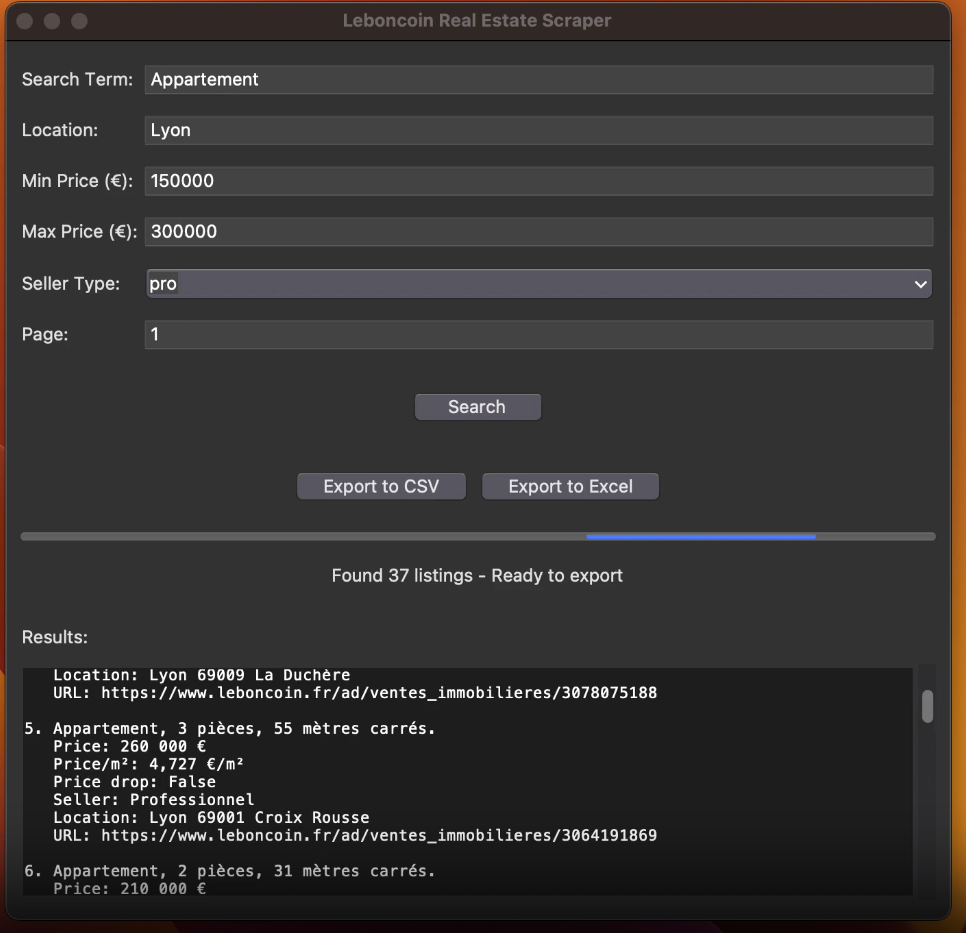Minimize the scraper window
Screen dimensions: 966x933
pyautogui.click(x=53, y=21)
